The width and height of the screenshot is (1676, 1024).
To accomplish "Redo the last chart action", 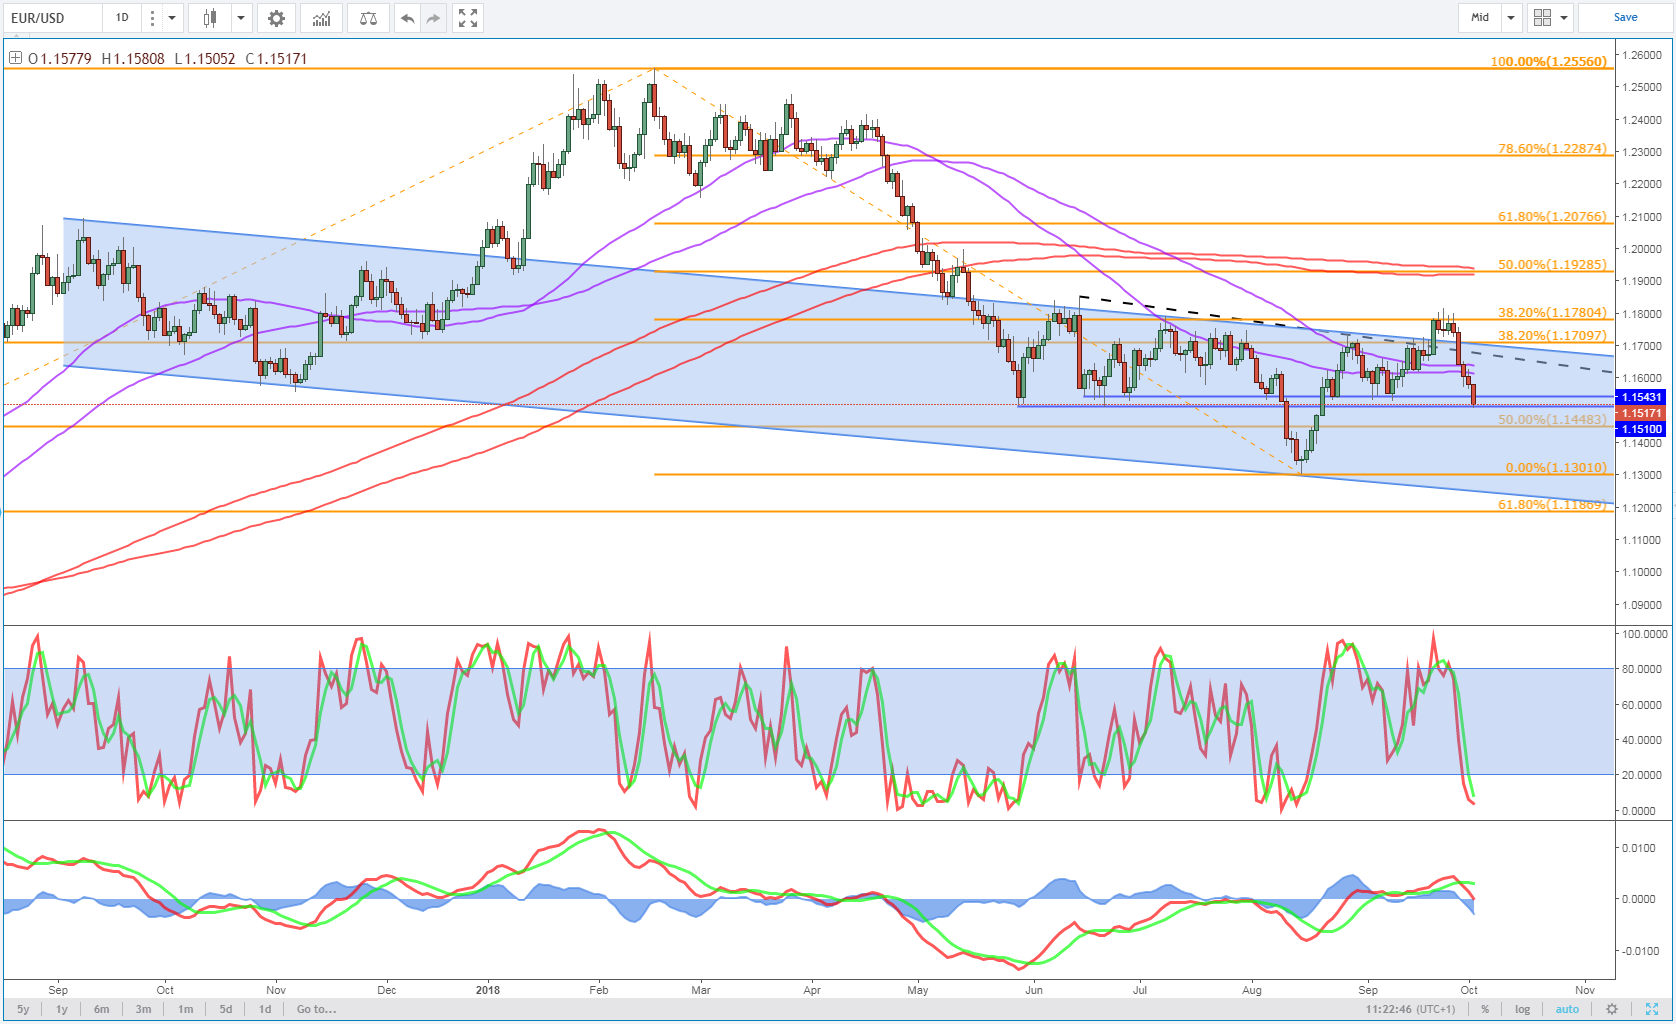I will 433,18.
